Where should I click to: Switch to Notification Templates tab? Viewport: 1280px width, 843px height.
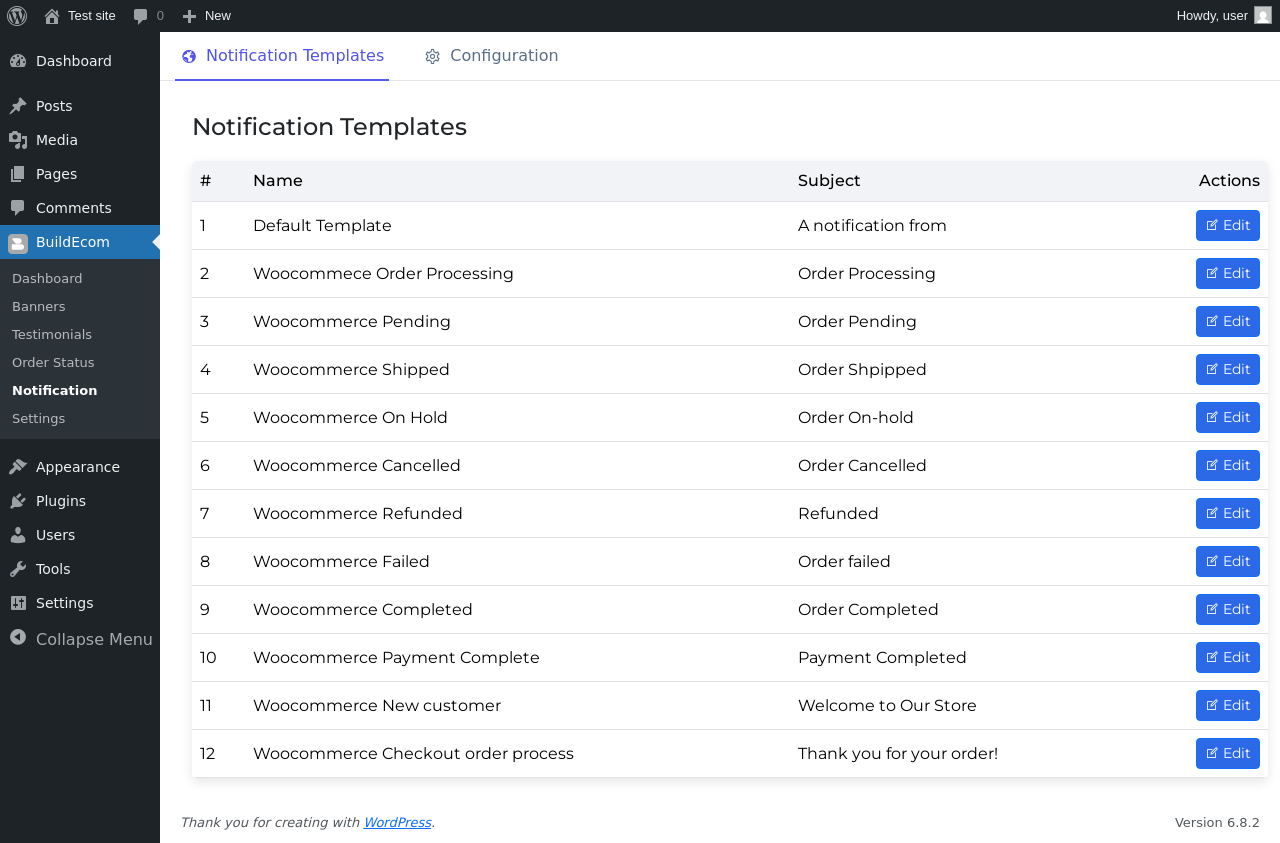coord(282,56)
